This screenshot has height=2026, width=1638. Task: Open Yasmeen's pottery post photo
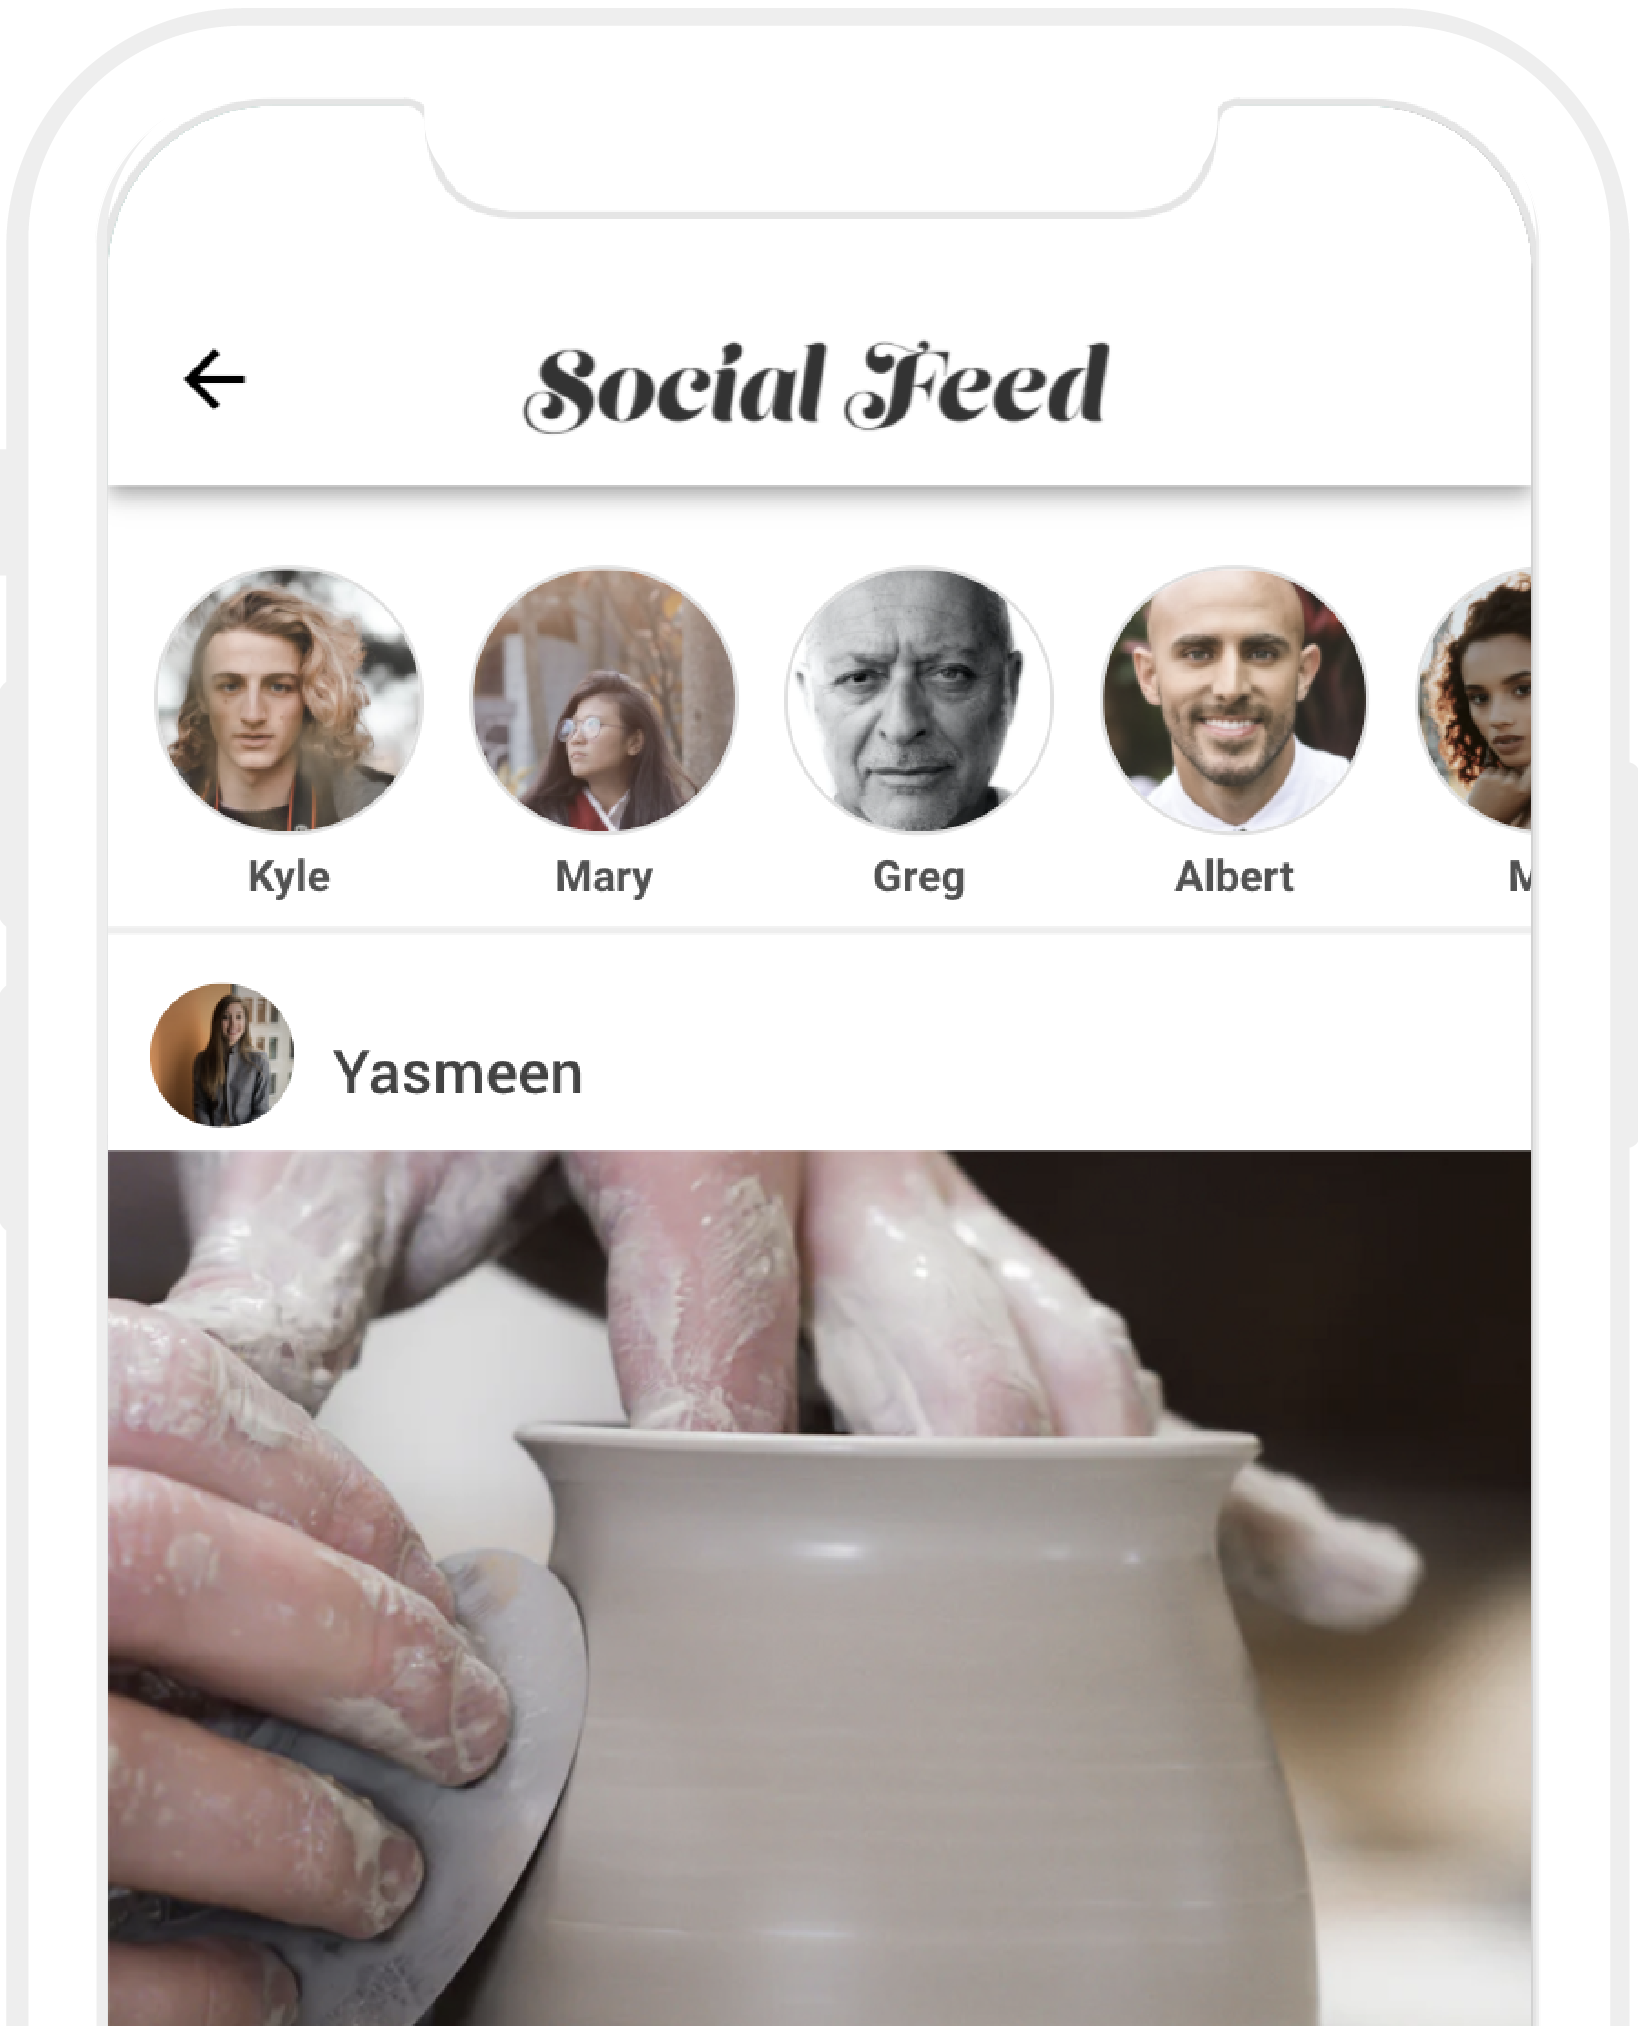tap(819, 1588)
